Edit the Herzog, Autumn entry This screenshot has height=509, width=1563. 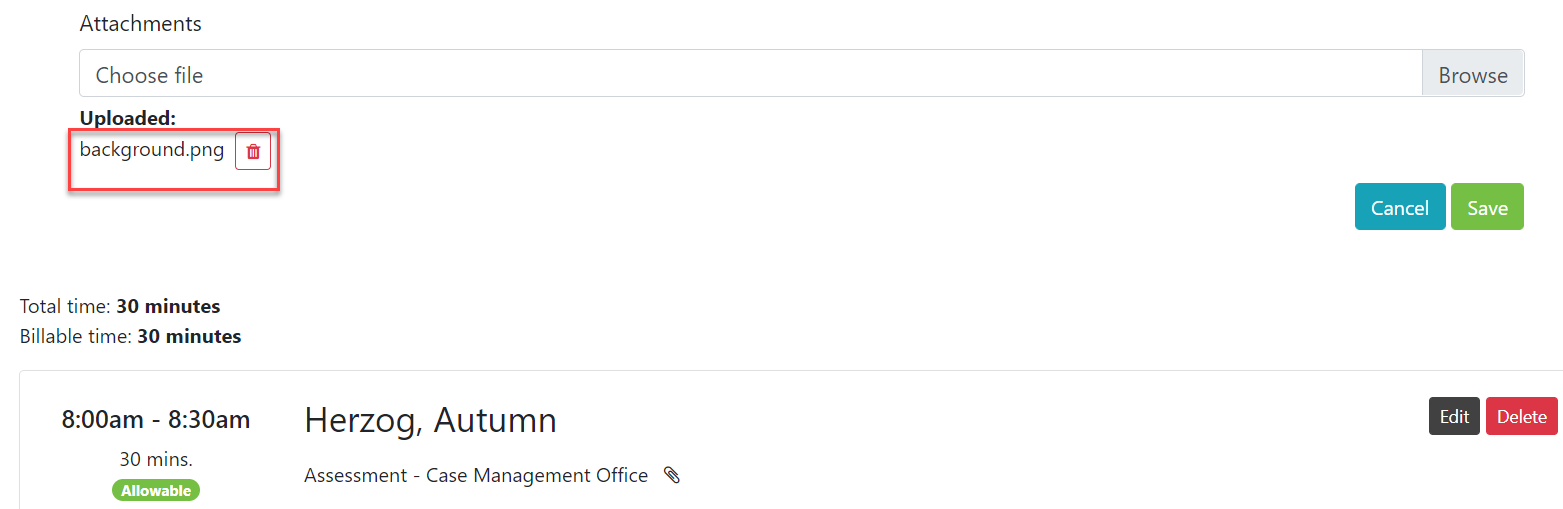coord(1454,417)
